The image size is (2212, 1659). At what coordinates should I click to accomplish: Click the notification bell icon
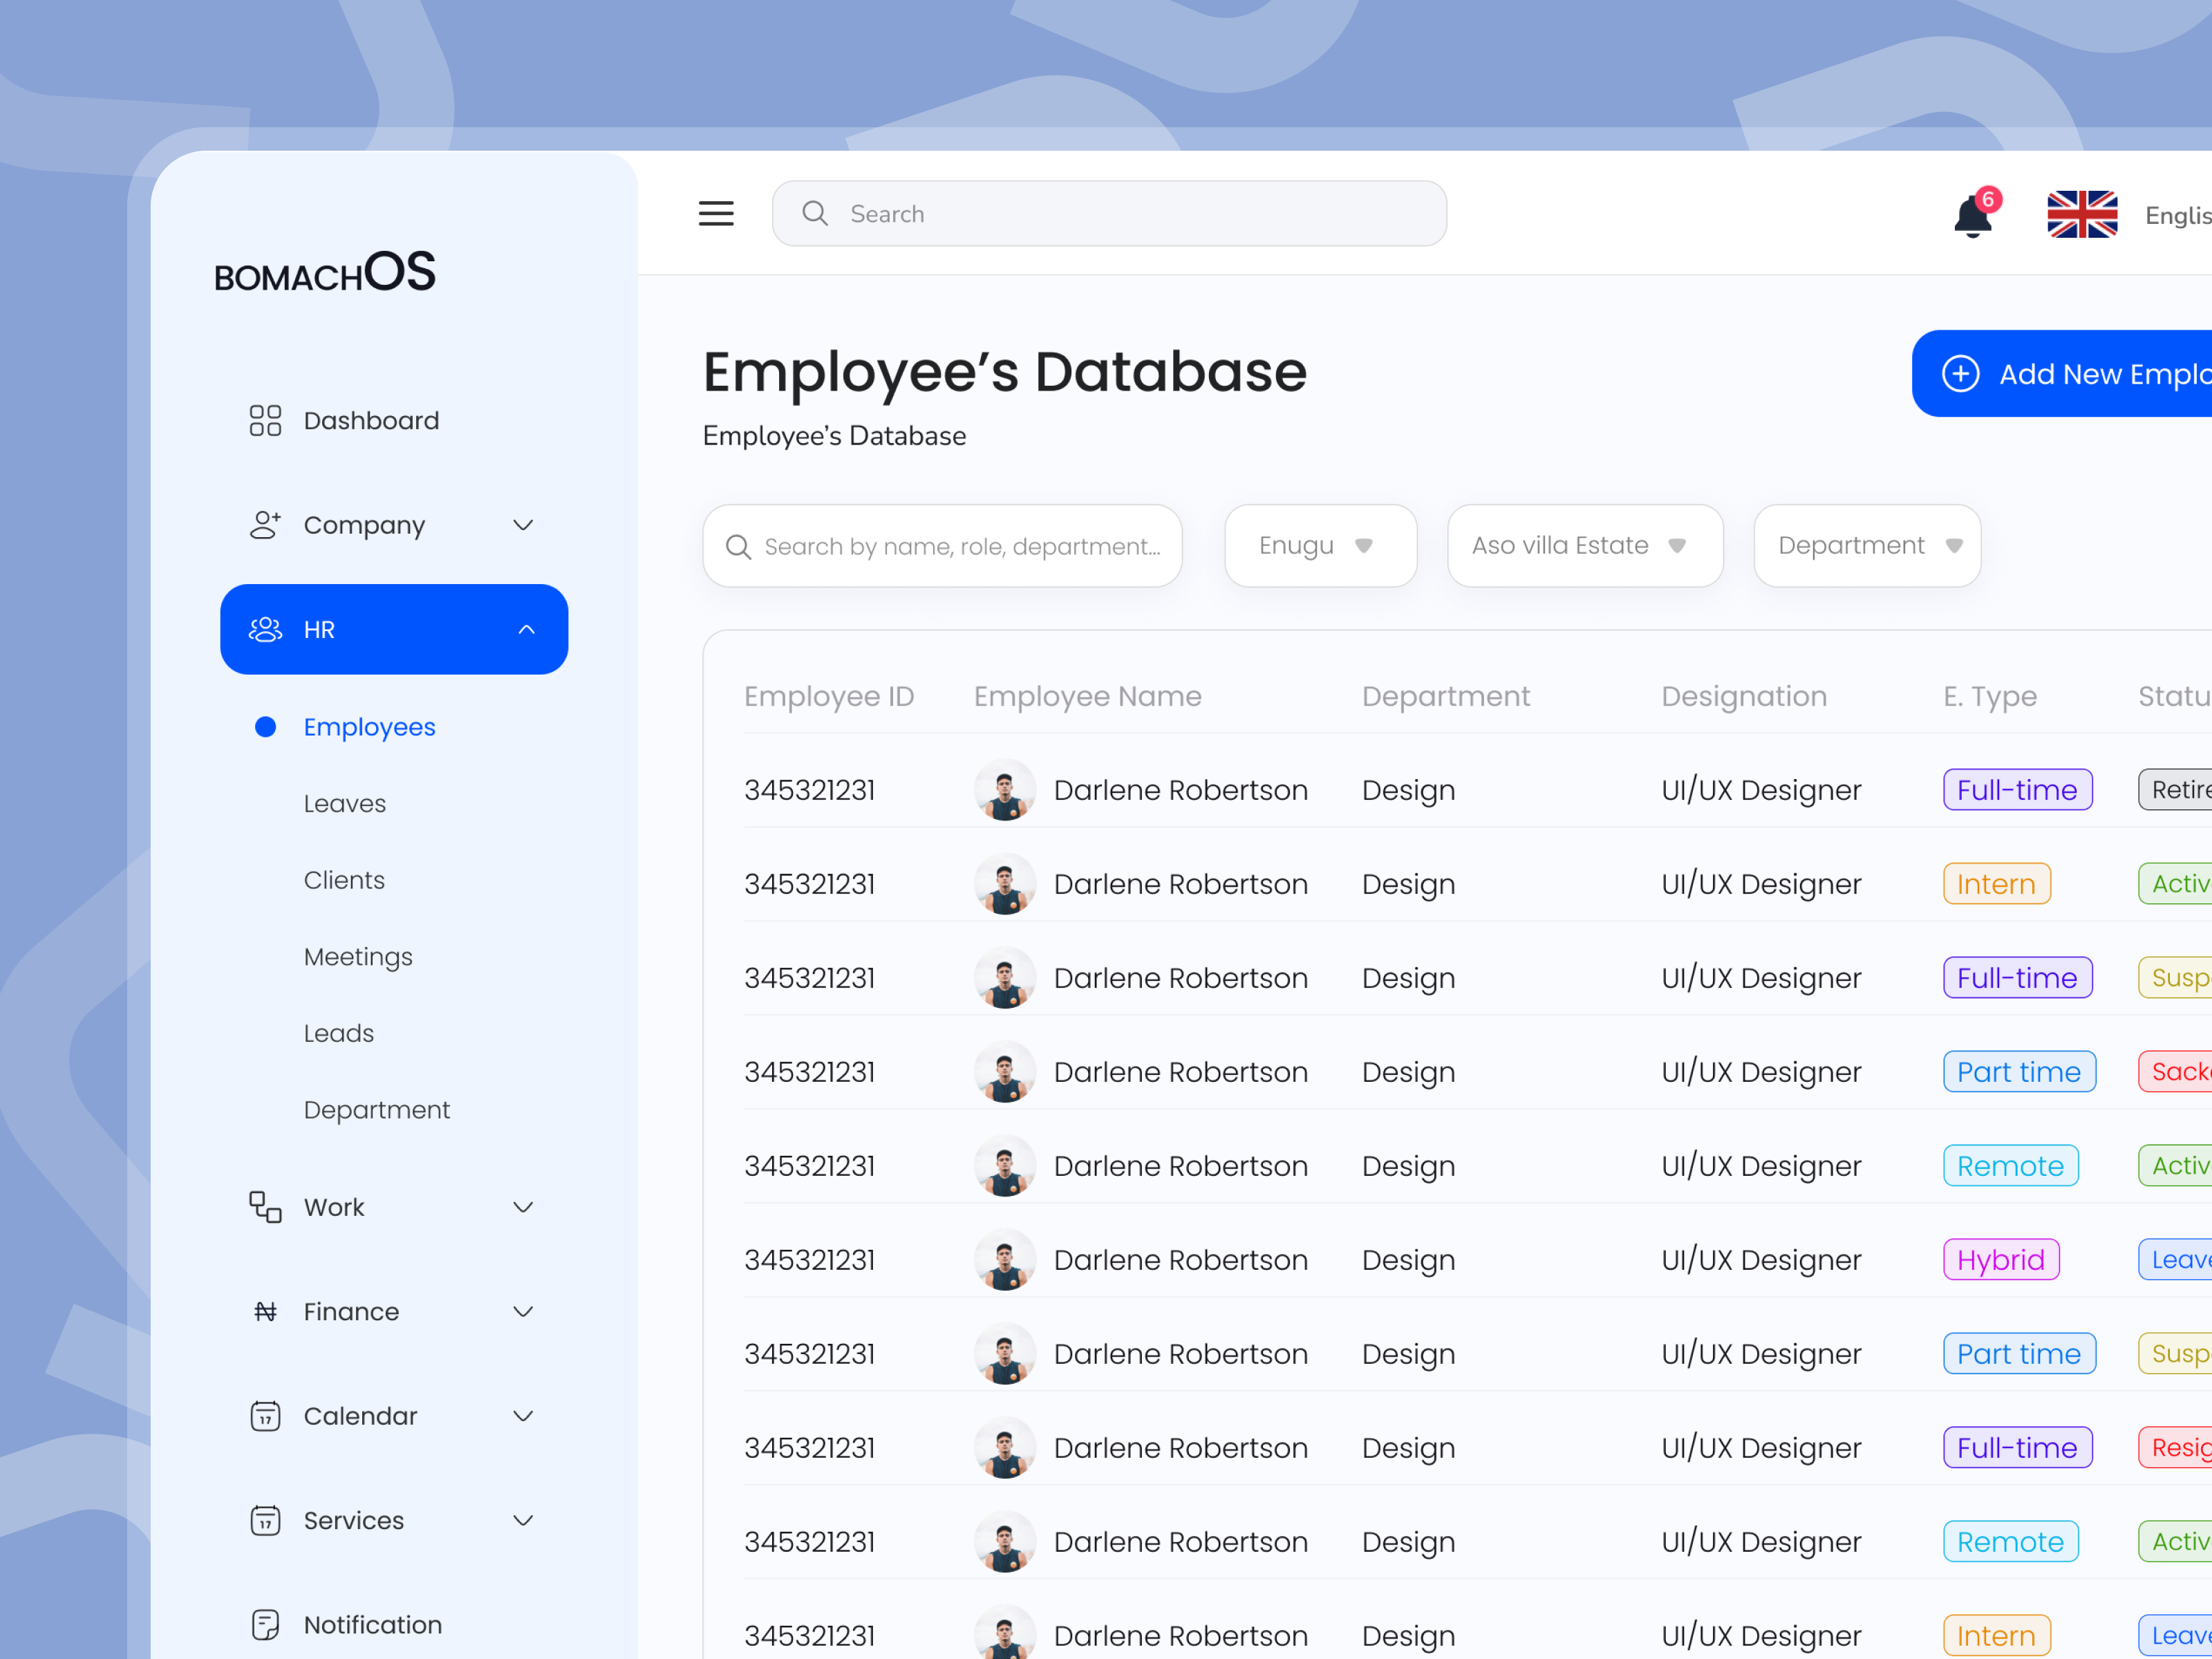pyautogui.click(x=1971, y=215)
